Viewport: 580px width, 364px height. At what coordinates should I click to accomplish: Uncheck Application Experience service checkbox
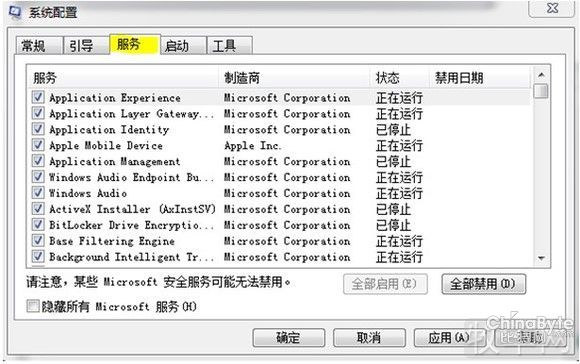[38, 97]
